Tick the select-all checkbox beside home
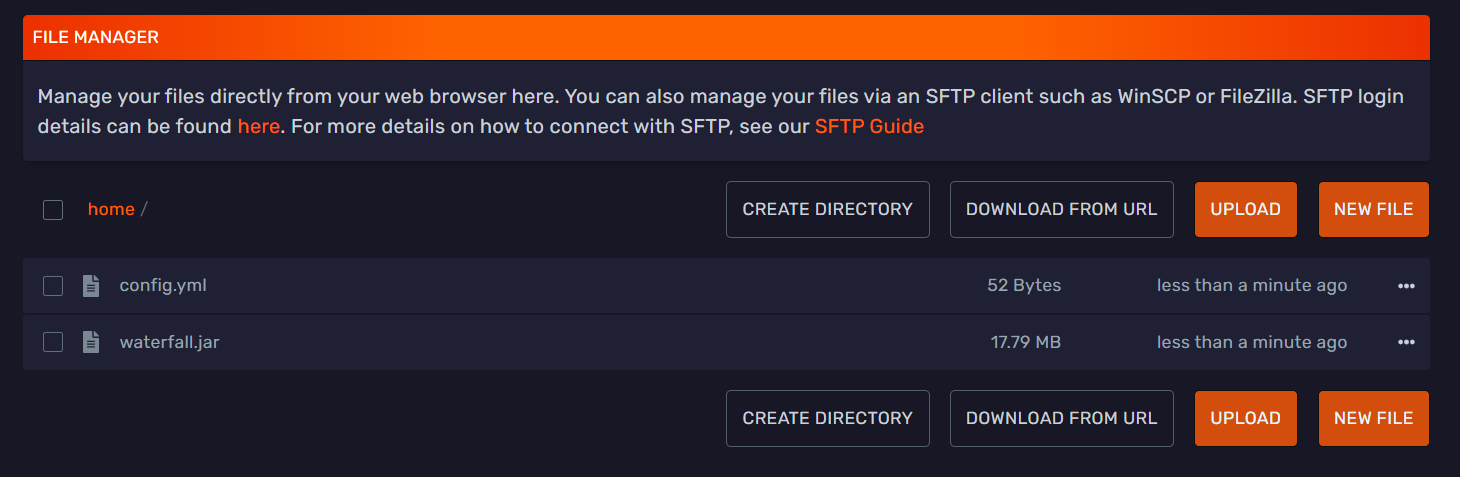Image resolution: width=1460 pixels, height=477 pixels. point(53,210)
